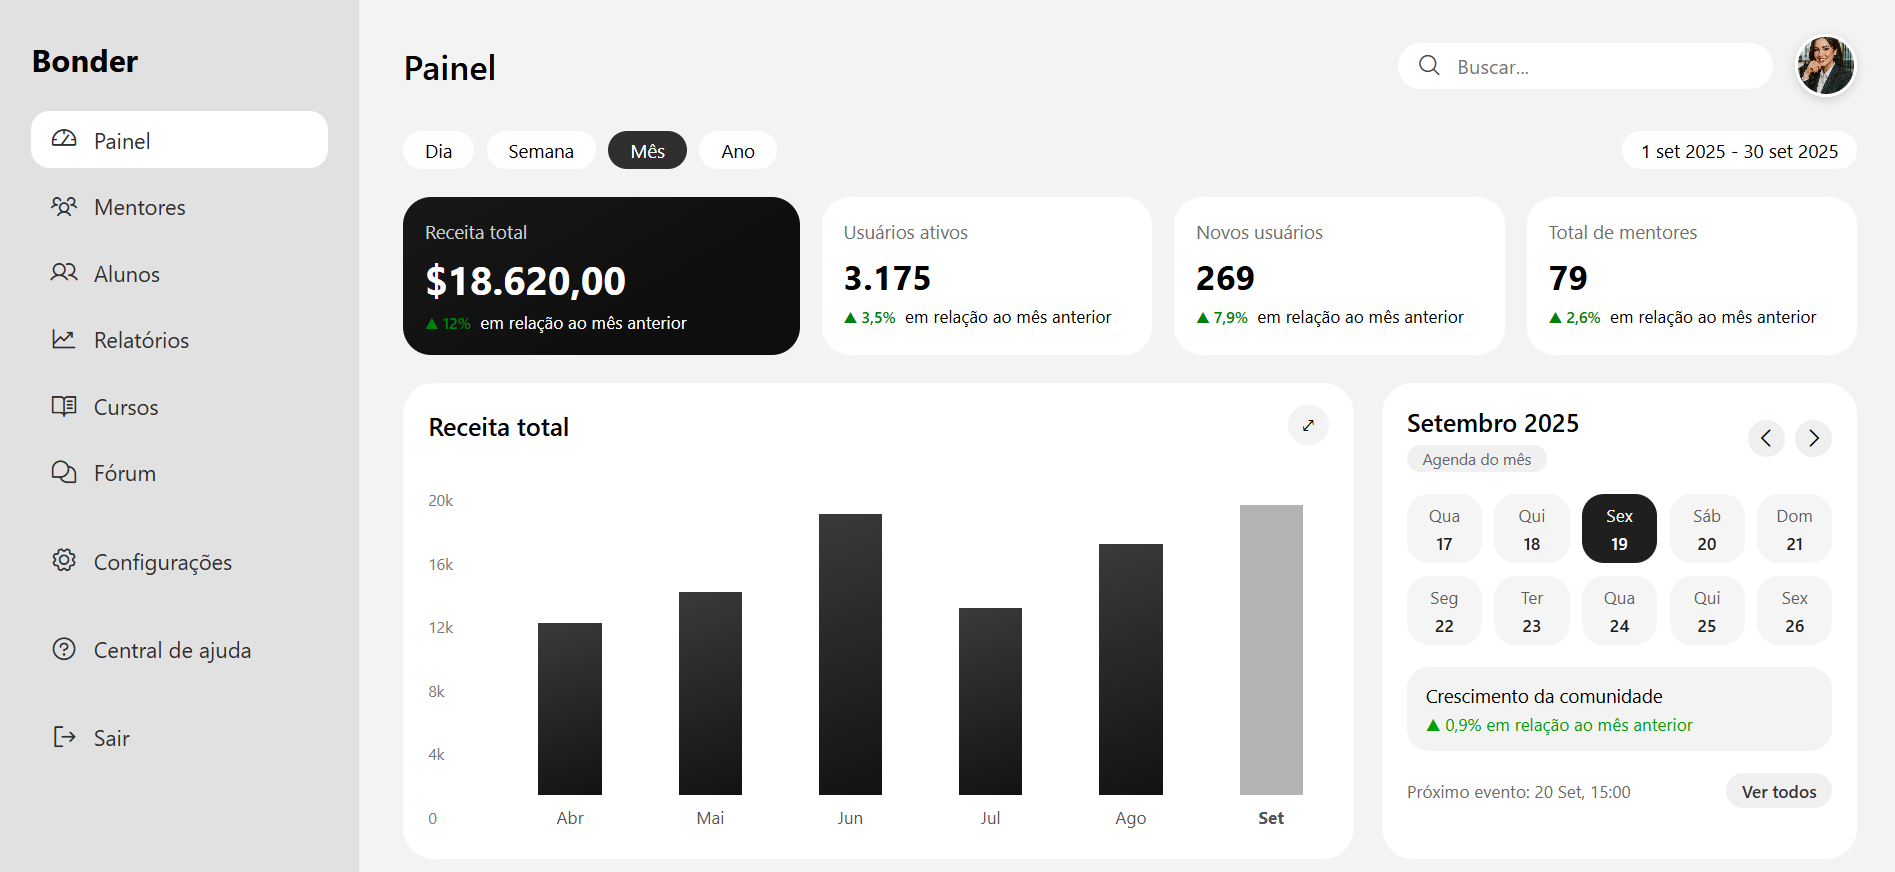Click the Mentores sidebar icon
1895x872 pixels.
point(64,207)
